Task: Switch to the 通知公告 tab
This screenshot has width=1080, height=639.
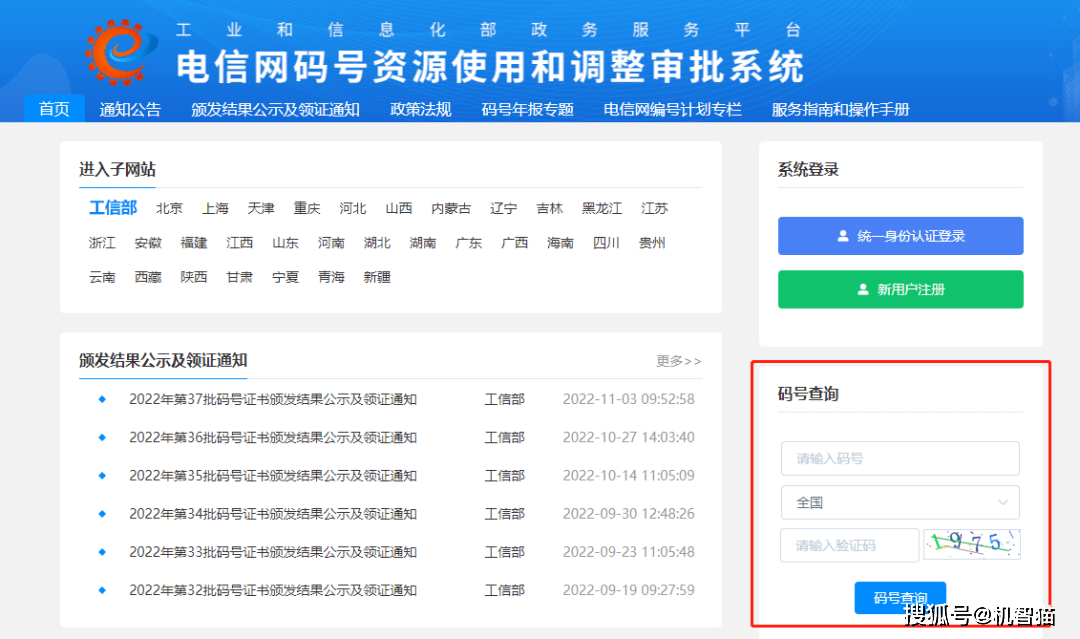Action: (130, 109)
